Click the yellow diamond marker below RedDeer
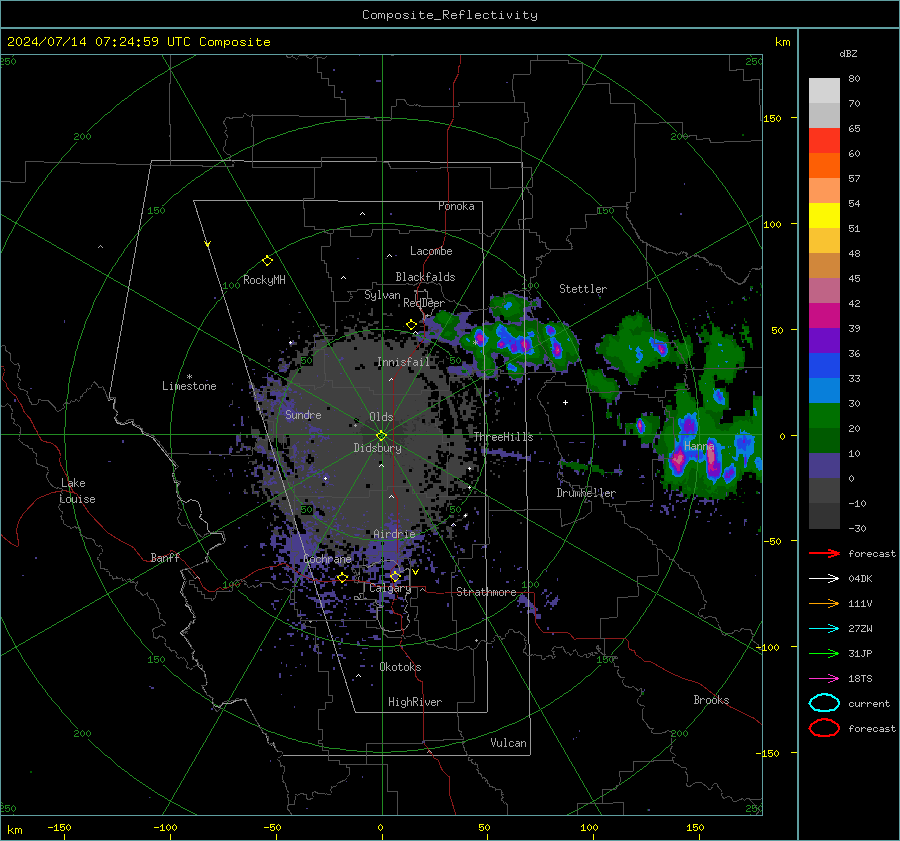 [x=411, y=325]
